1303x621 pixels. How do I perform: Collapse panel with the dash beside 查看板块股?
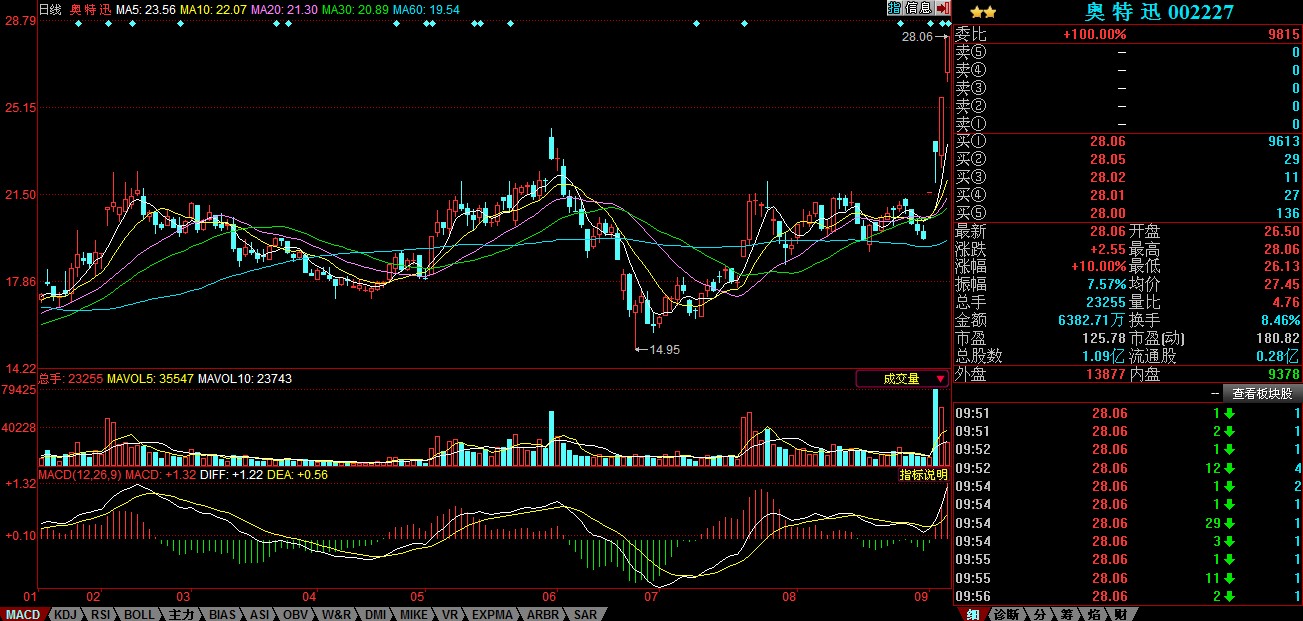point(1214,394)
